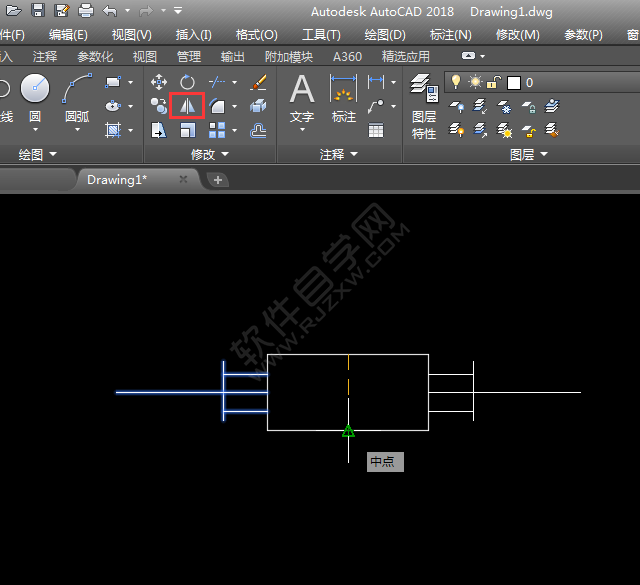Select the Hatch tool
Viewport: 640px width, 585px height.
pyautogui.click(x=113, y=130)
